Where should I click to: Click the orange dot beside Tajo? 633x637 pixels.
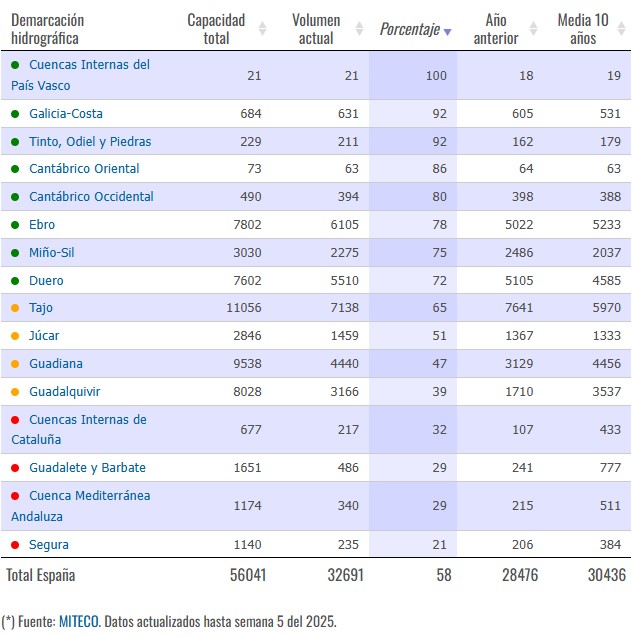[x=15, y=308]
